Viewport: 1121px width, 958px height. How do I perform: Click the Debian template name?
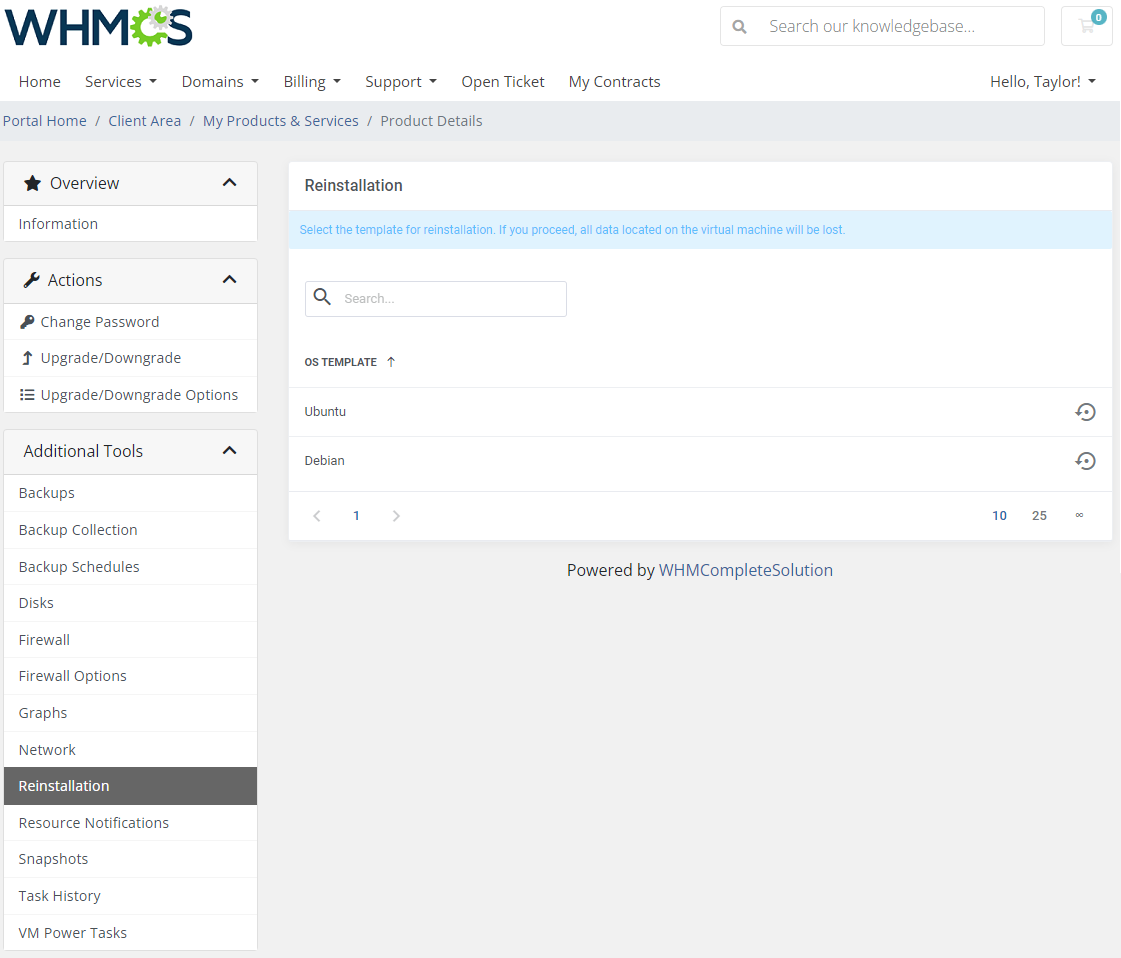[x=325, y=461]
